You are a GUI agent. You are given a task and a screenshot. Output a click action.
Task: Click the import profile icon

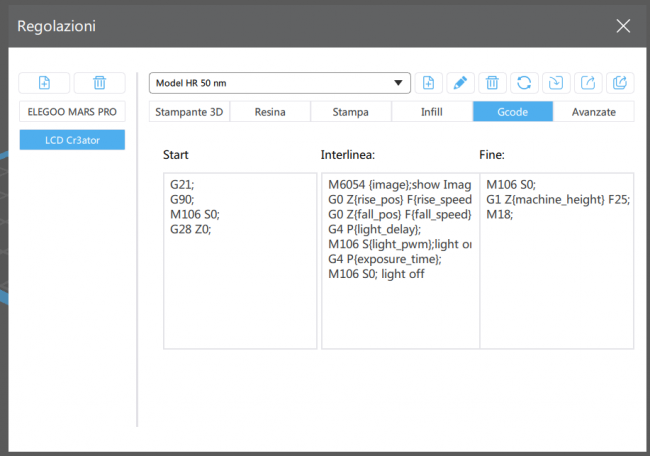(555, 83)
